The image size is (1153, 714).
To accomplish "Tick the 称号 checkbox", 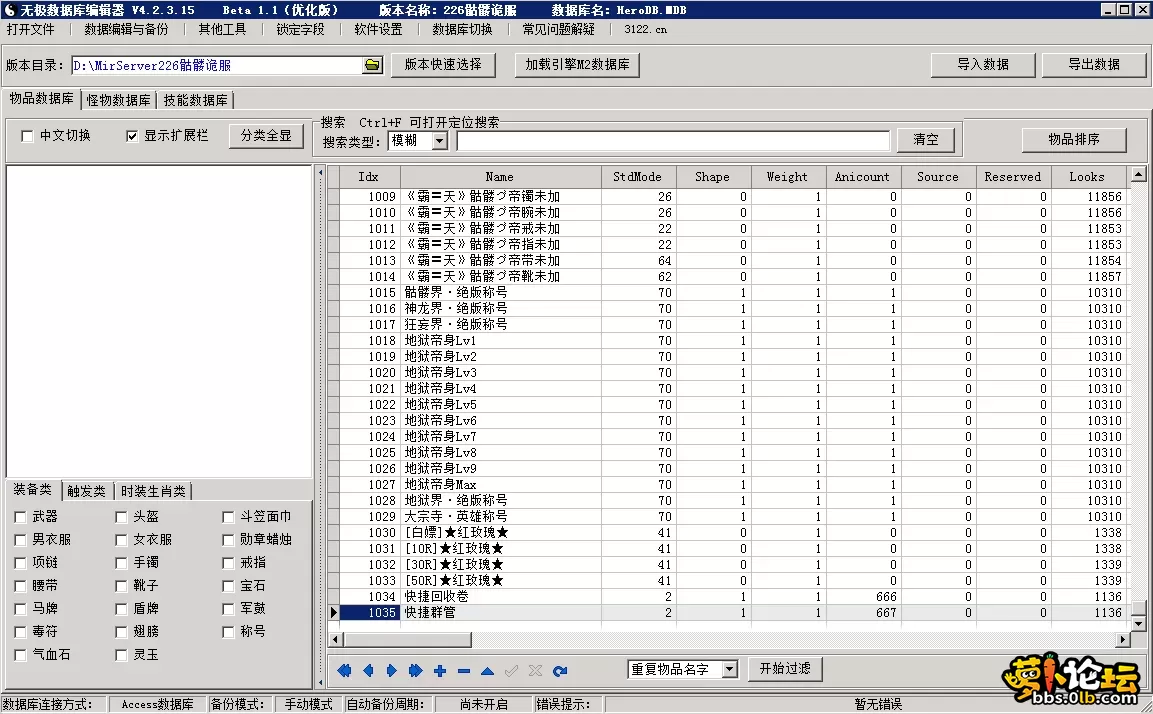I will (228, 632).
